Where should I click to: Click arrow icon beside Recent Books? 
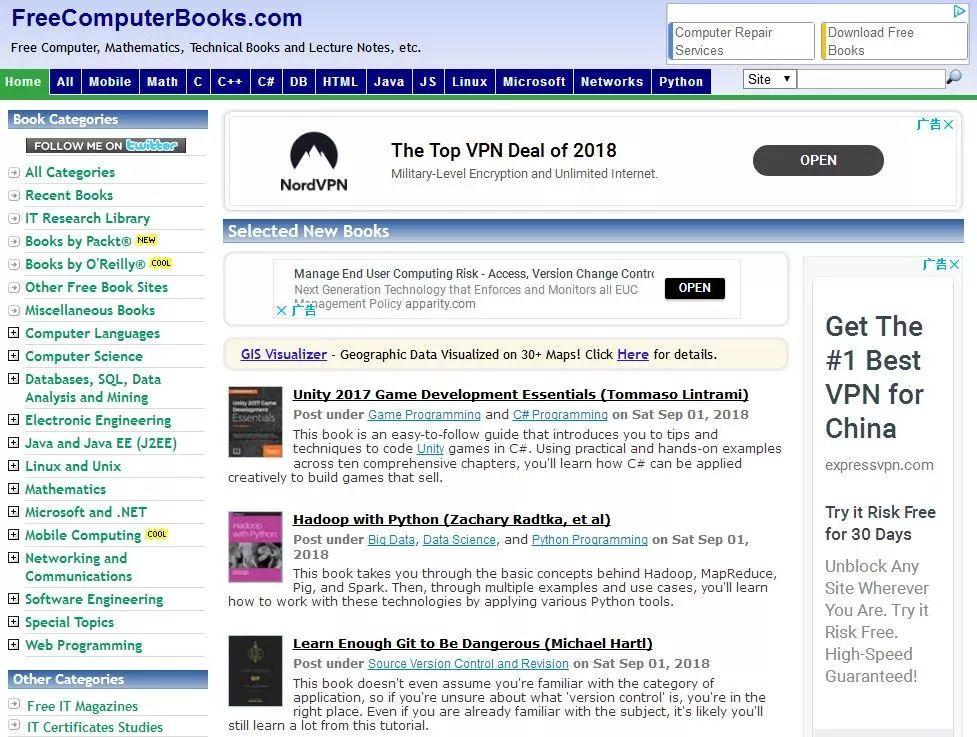pos(14,196)
